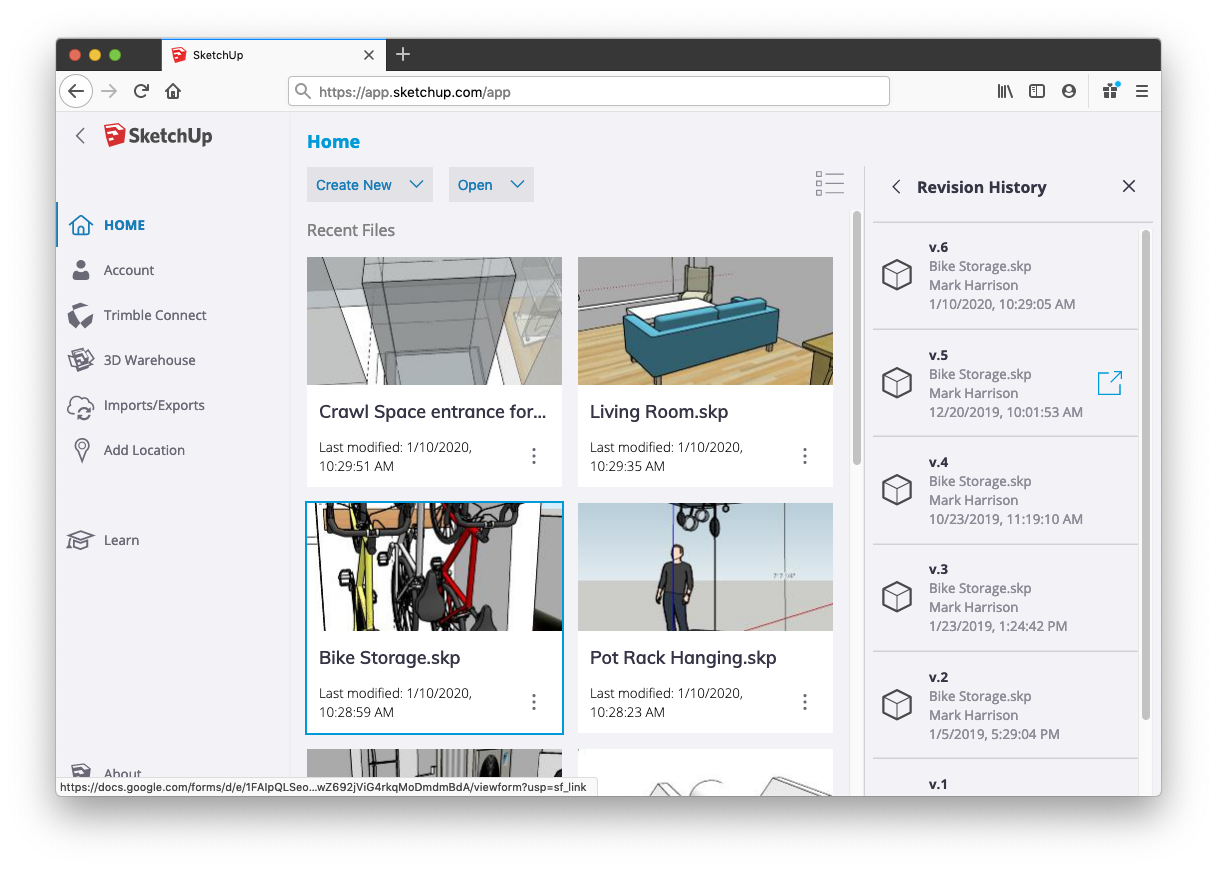
Task: Select Account in the sidebar
Action: click(x=129, y=270)
